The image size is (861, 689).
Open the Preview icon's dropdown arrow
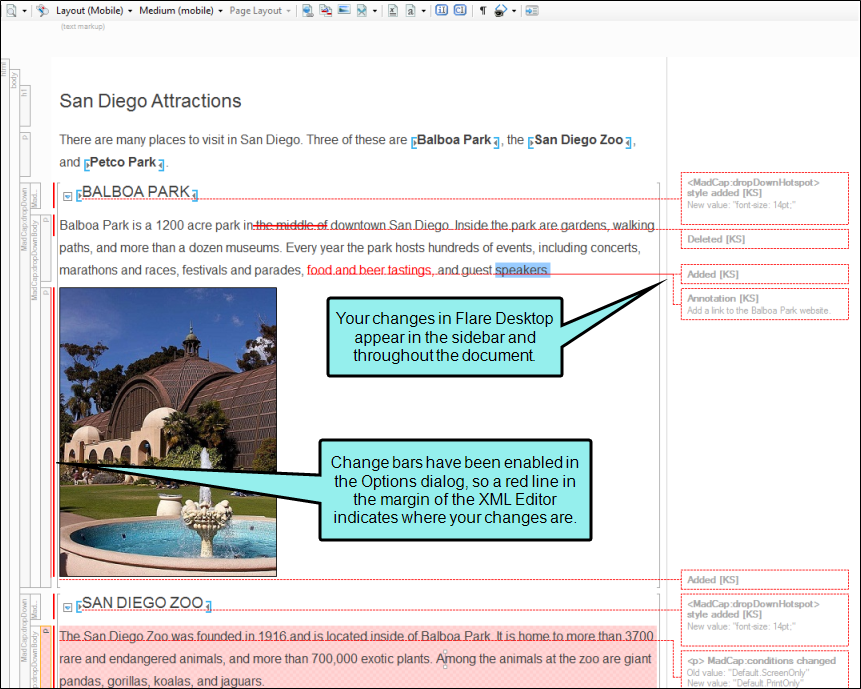tap(24, 11)
